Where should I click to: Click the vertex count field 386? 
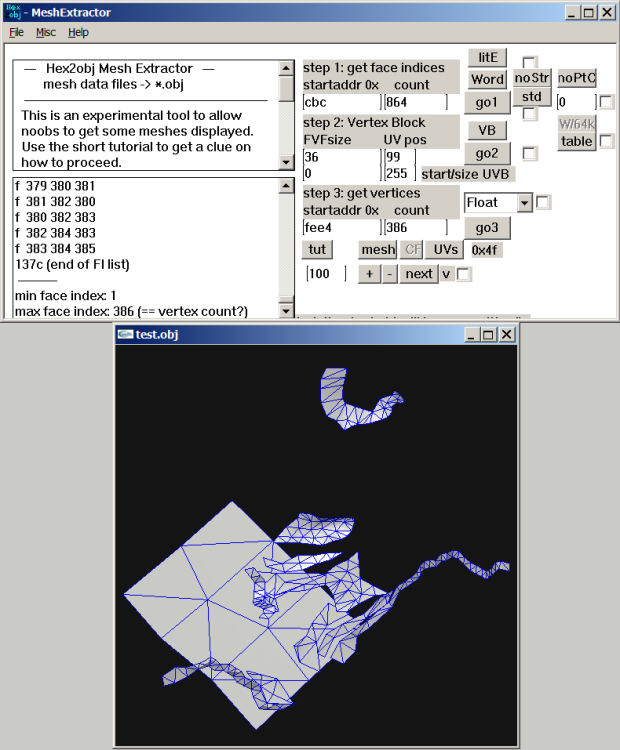(416, 228)
